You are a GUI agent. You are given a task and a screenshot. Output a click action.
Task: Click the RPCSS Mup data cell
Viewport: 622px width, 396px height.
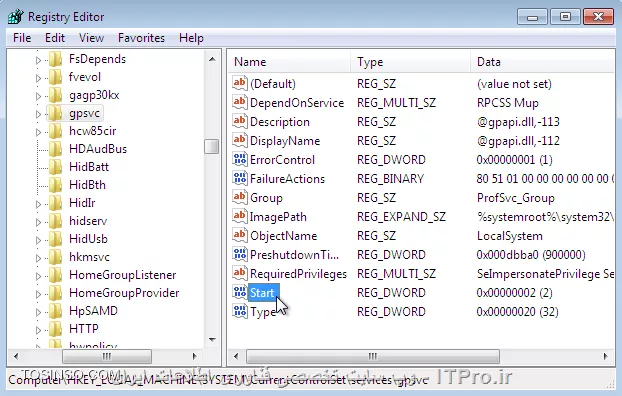pos(508,103)
